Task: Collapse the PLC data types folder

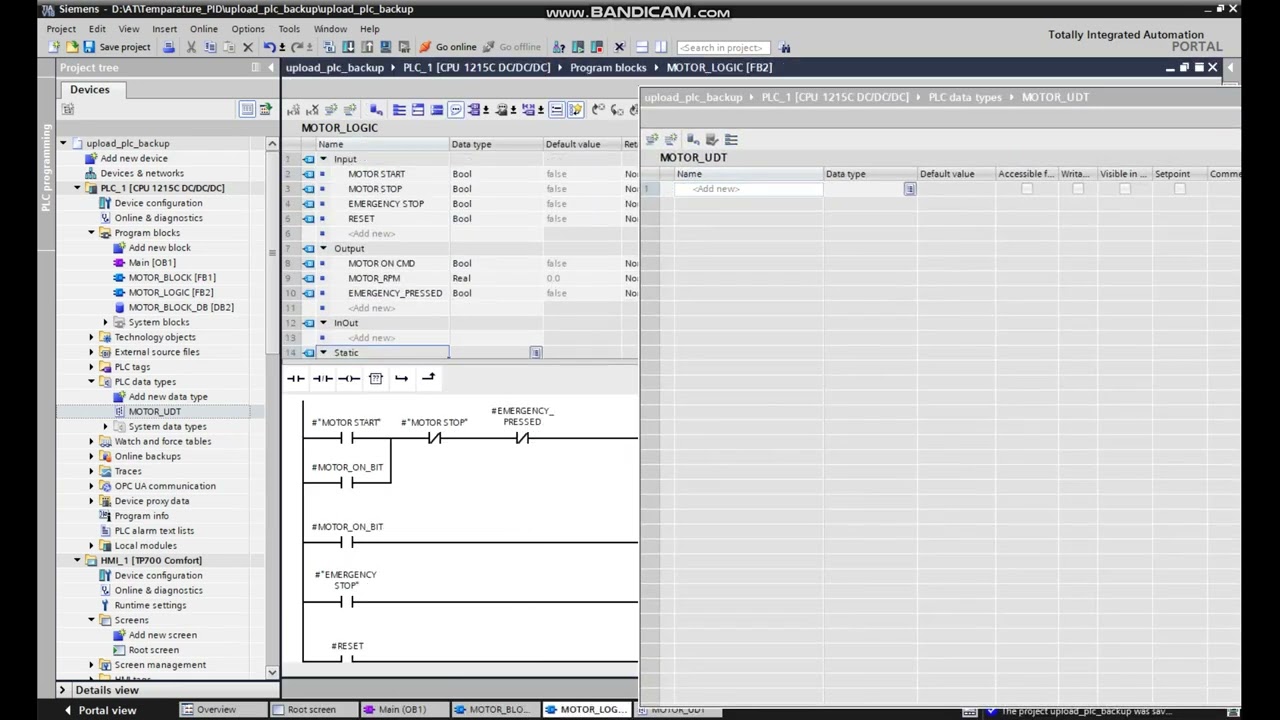Action: pos(92,382)
